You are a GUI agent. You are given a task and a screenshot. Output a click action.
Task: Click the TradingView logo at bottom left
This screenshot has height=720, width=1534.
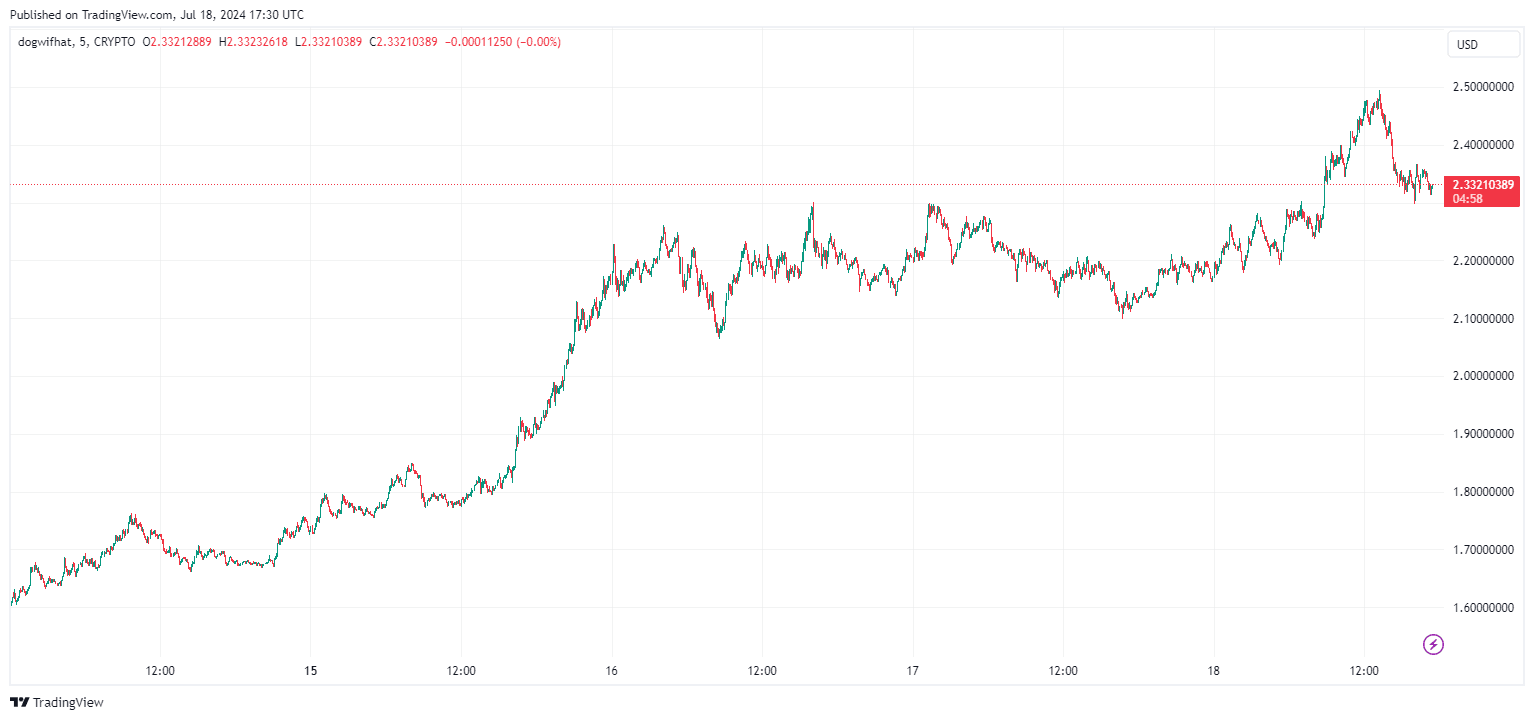click(x=57, y=702)
